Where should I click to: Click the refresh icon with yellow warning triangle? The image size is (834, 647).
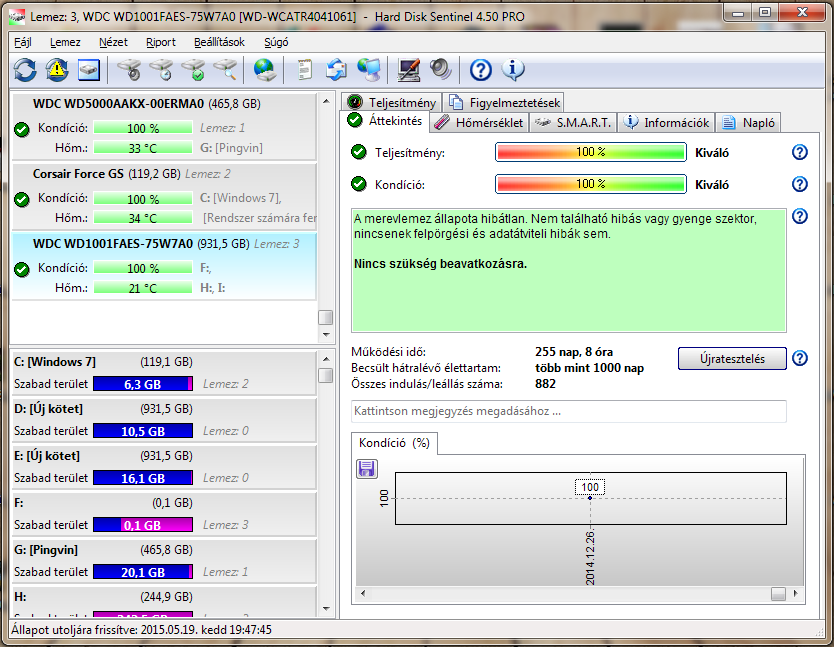57,70
